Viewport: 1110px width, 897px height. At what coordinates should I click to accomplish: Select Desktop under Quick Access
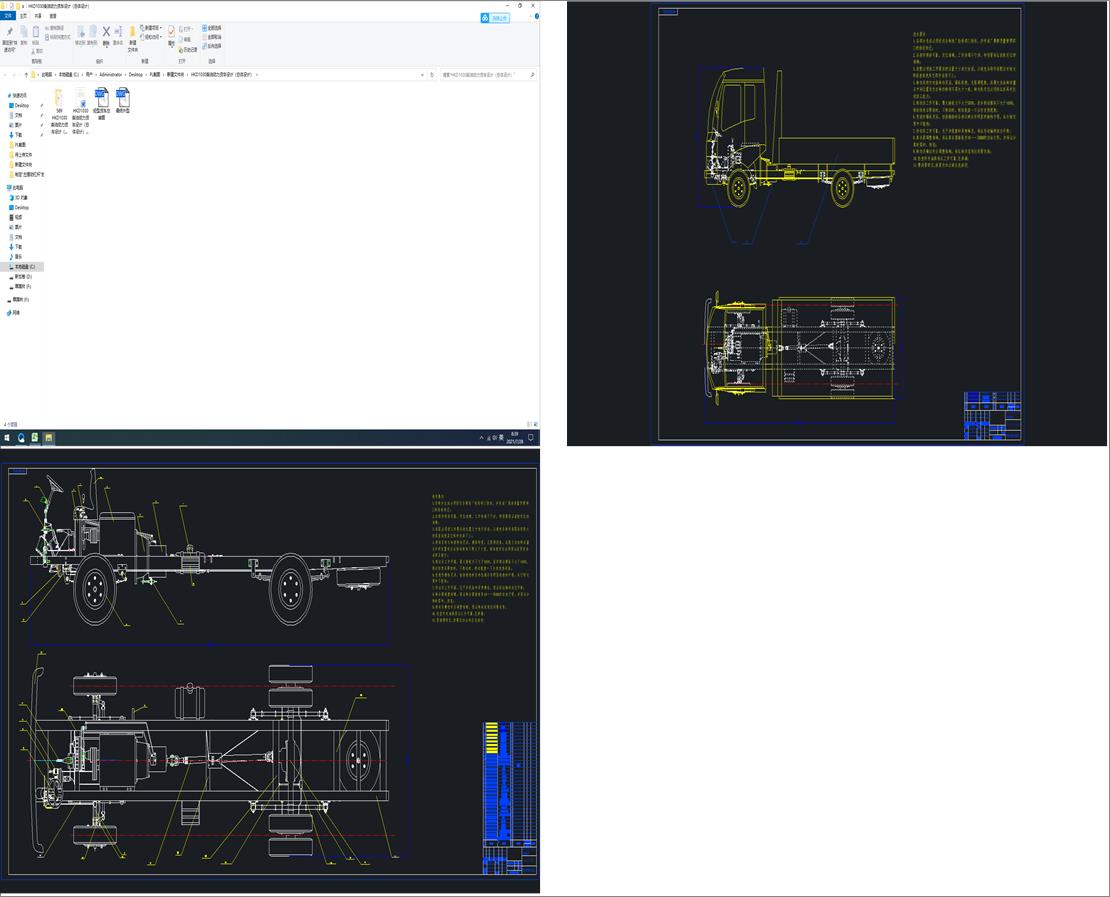[x=22, y=105]
